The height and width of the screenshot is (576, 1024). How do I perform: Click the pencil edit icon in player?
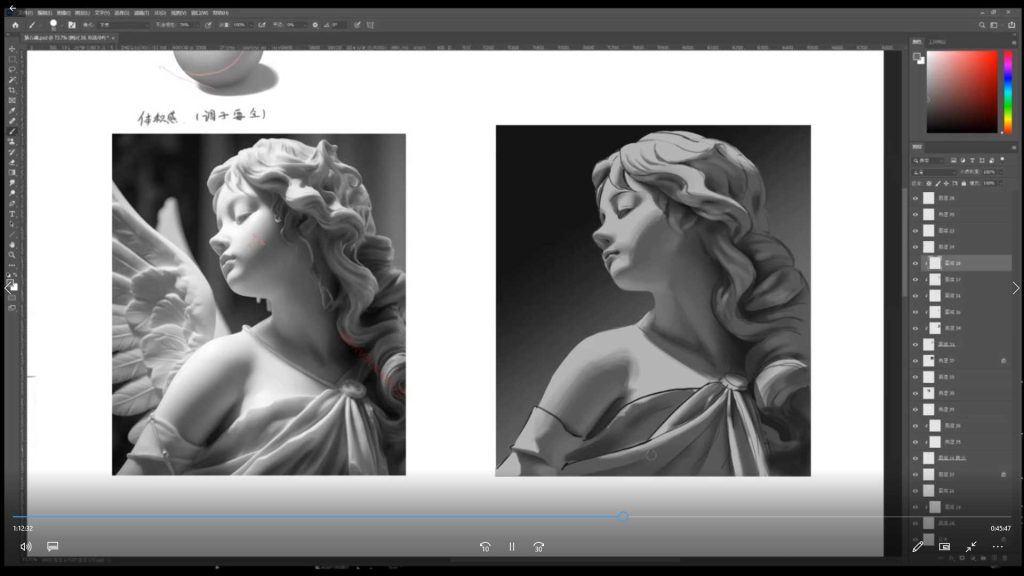click(x=918, y=547)
